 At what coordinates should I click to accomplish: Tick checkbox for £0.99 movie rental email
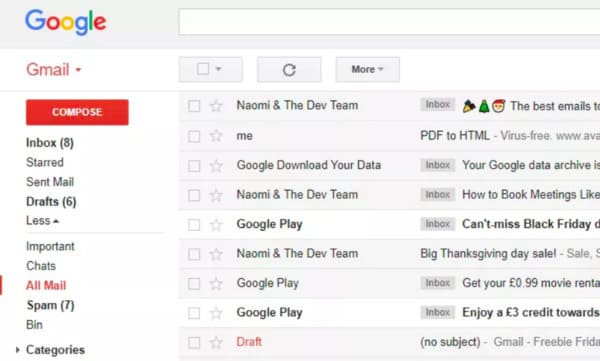194,284
